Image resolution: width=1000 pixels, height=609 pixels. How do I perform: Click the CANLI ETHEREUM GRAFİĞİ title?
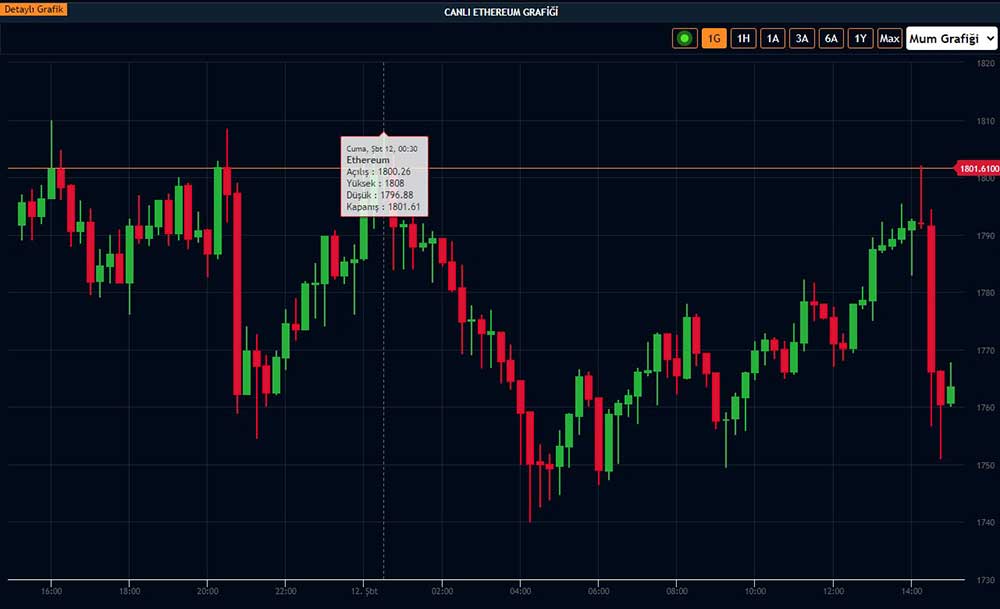pos(501,12)
